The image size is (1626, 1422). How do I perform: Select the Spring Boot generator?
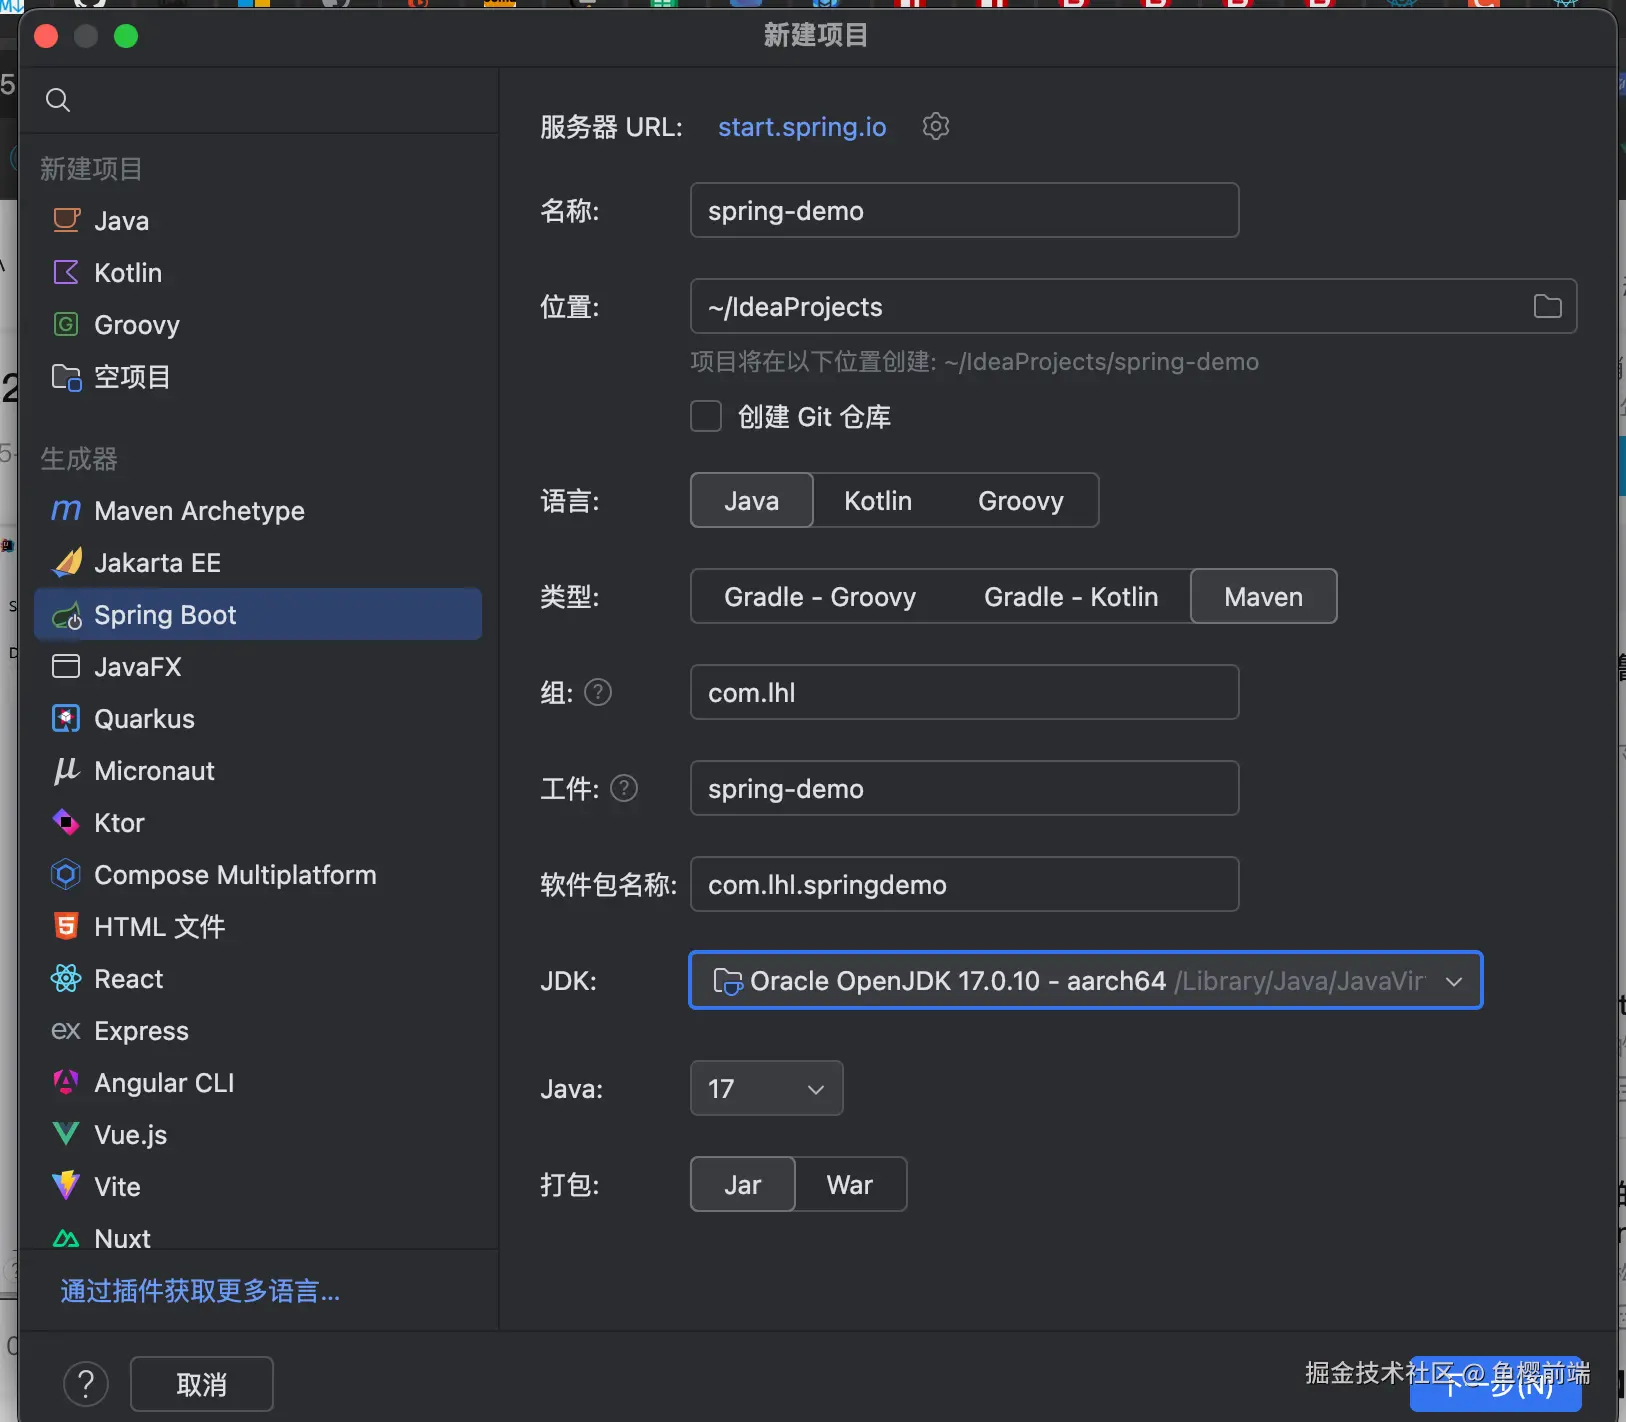point(258,614)
